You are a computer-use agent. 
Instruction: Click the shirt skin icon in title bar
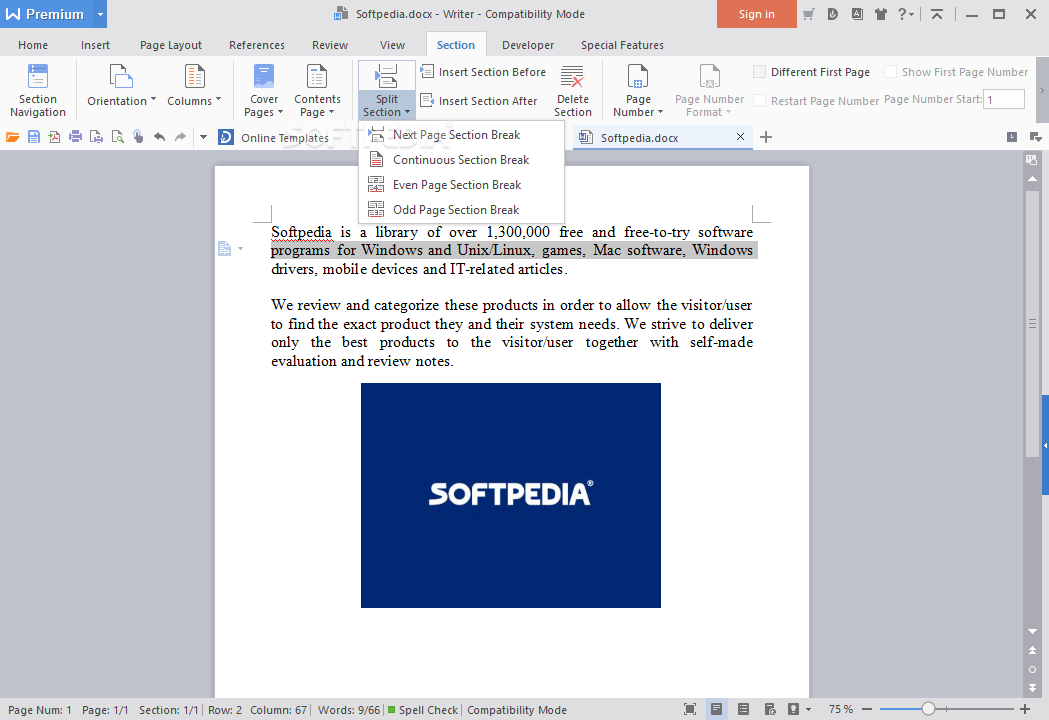point(880,14)
